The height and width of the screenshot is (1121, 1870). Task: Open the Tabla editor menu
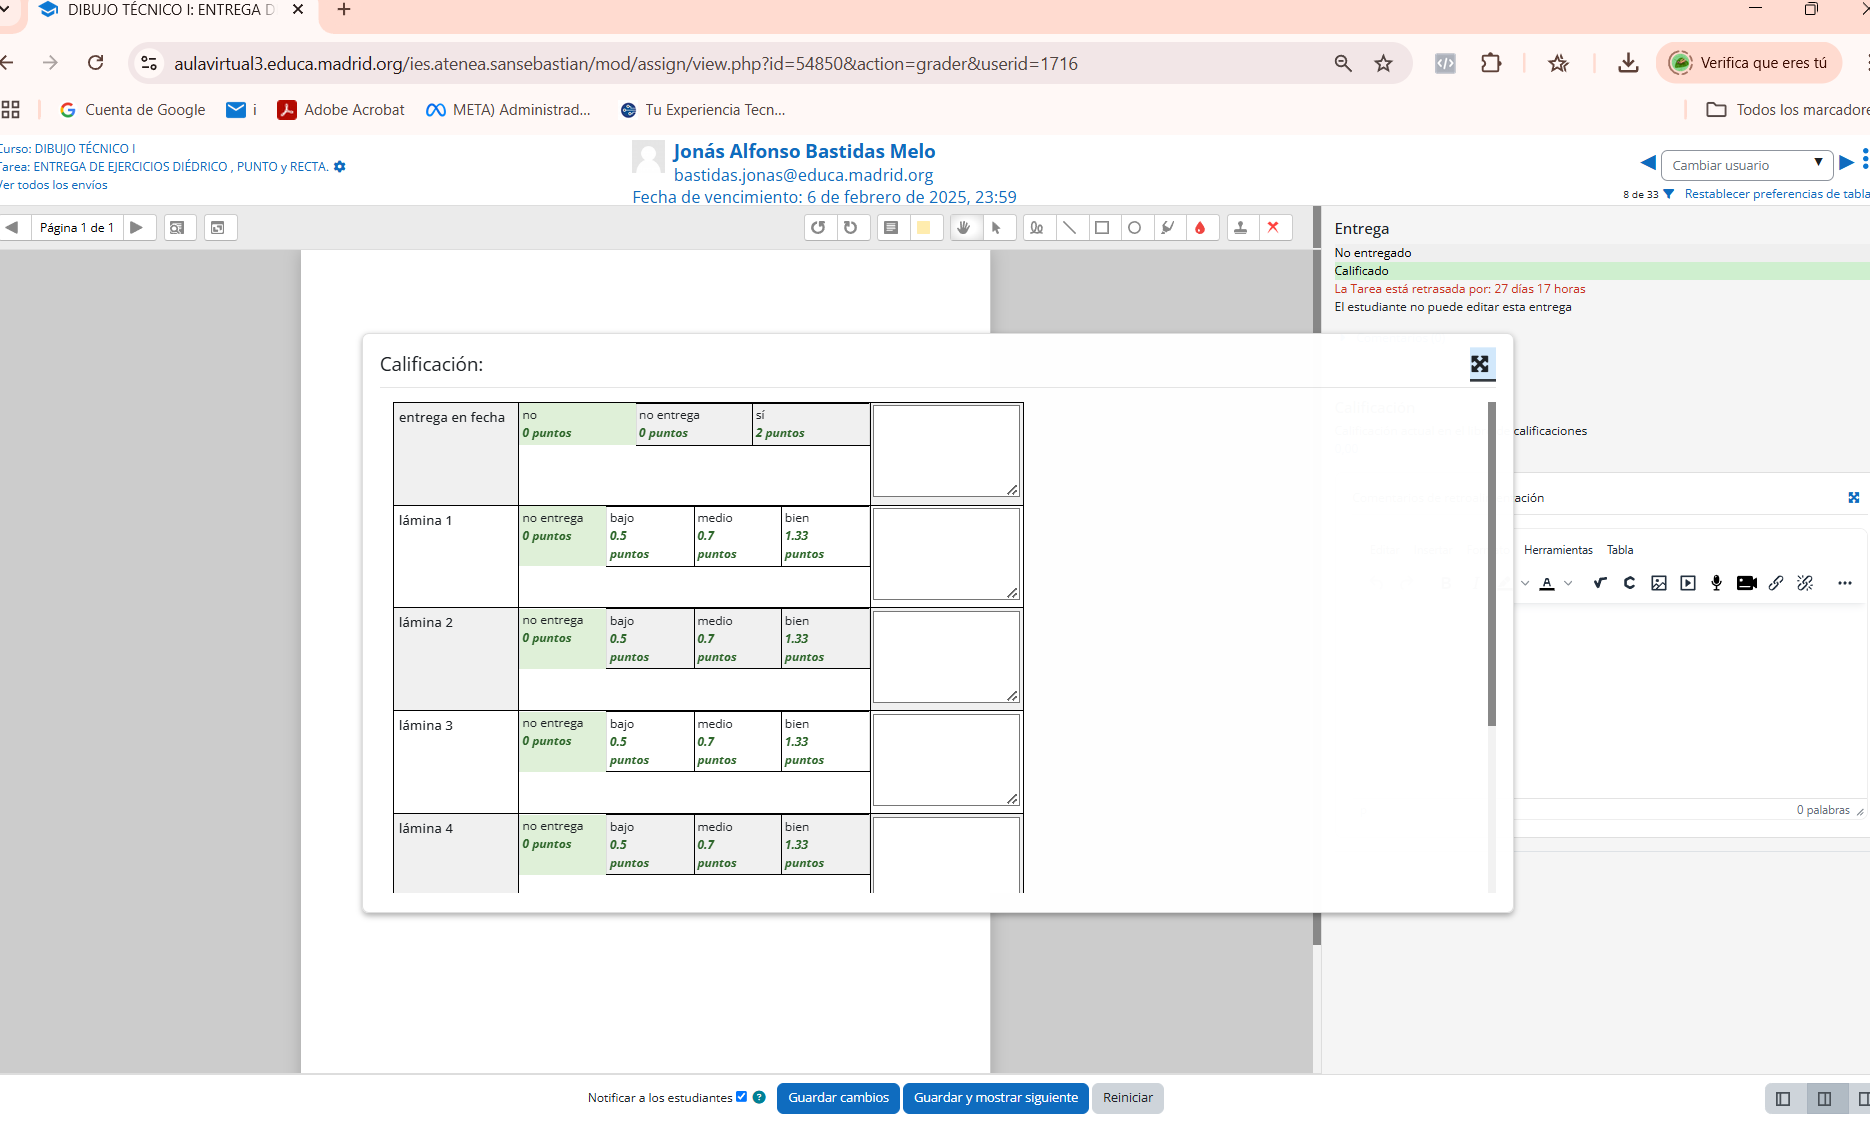click(1619, 550)
